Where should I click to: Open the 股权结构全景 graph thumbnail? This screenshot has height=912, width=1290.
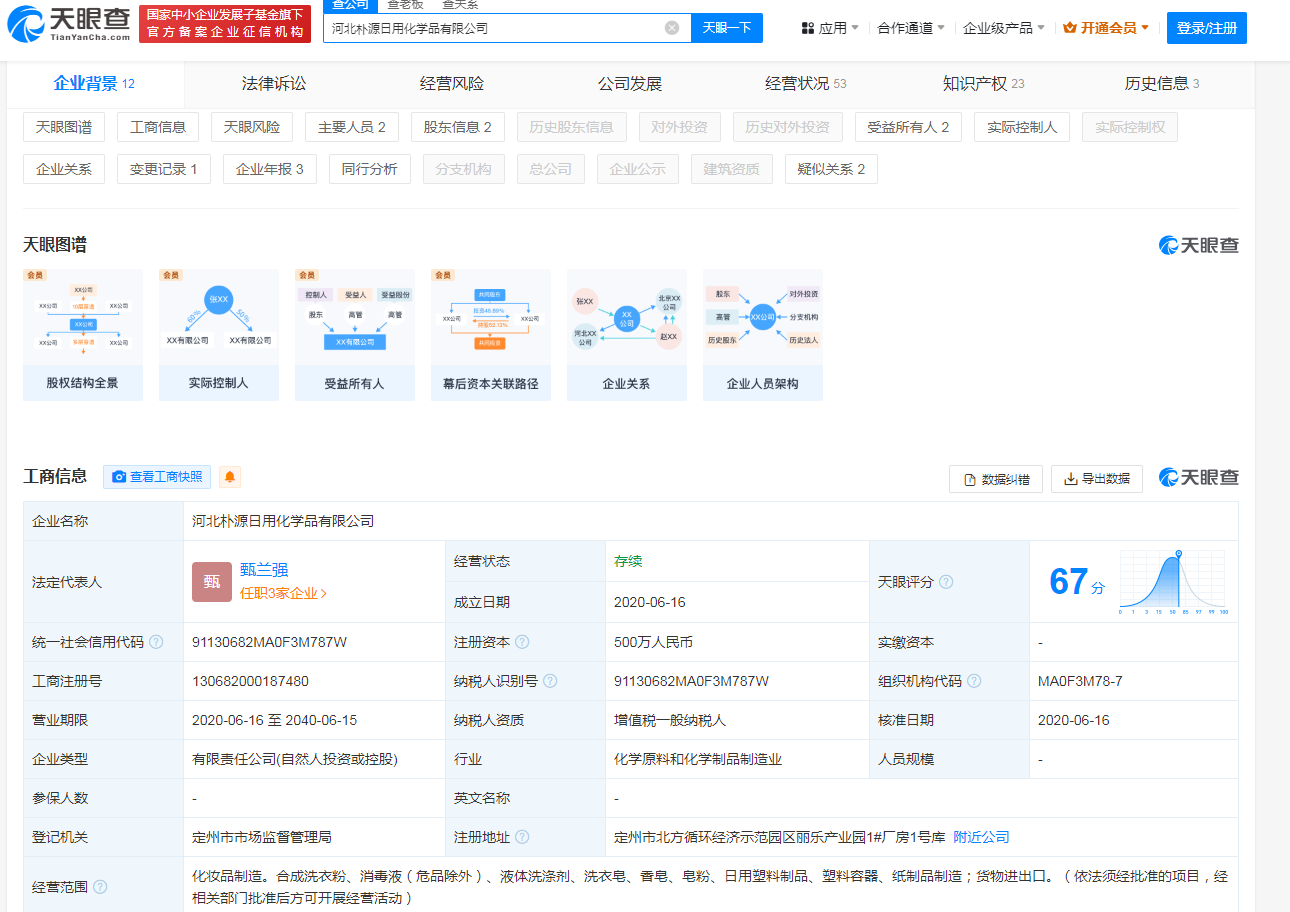pyautogui.click(x=83, y=335)
